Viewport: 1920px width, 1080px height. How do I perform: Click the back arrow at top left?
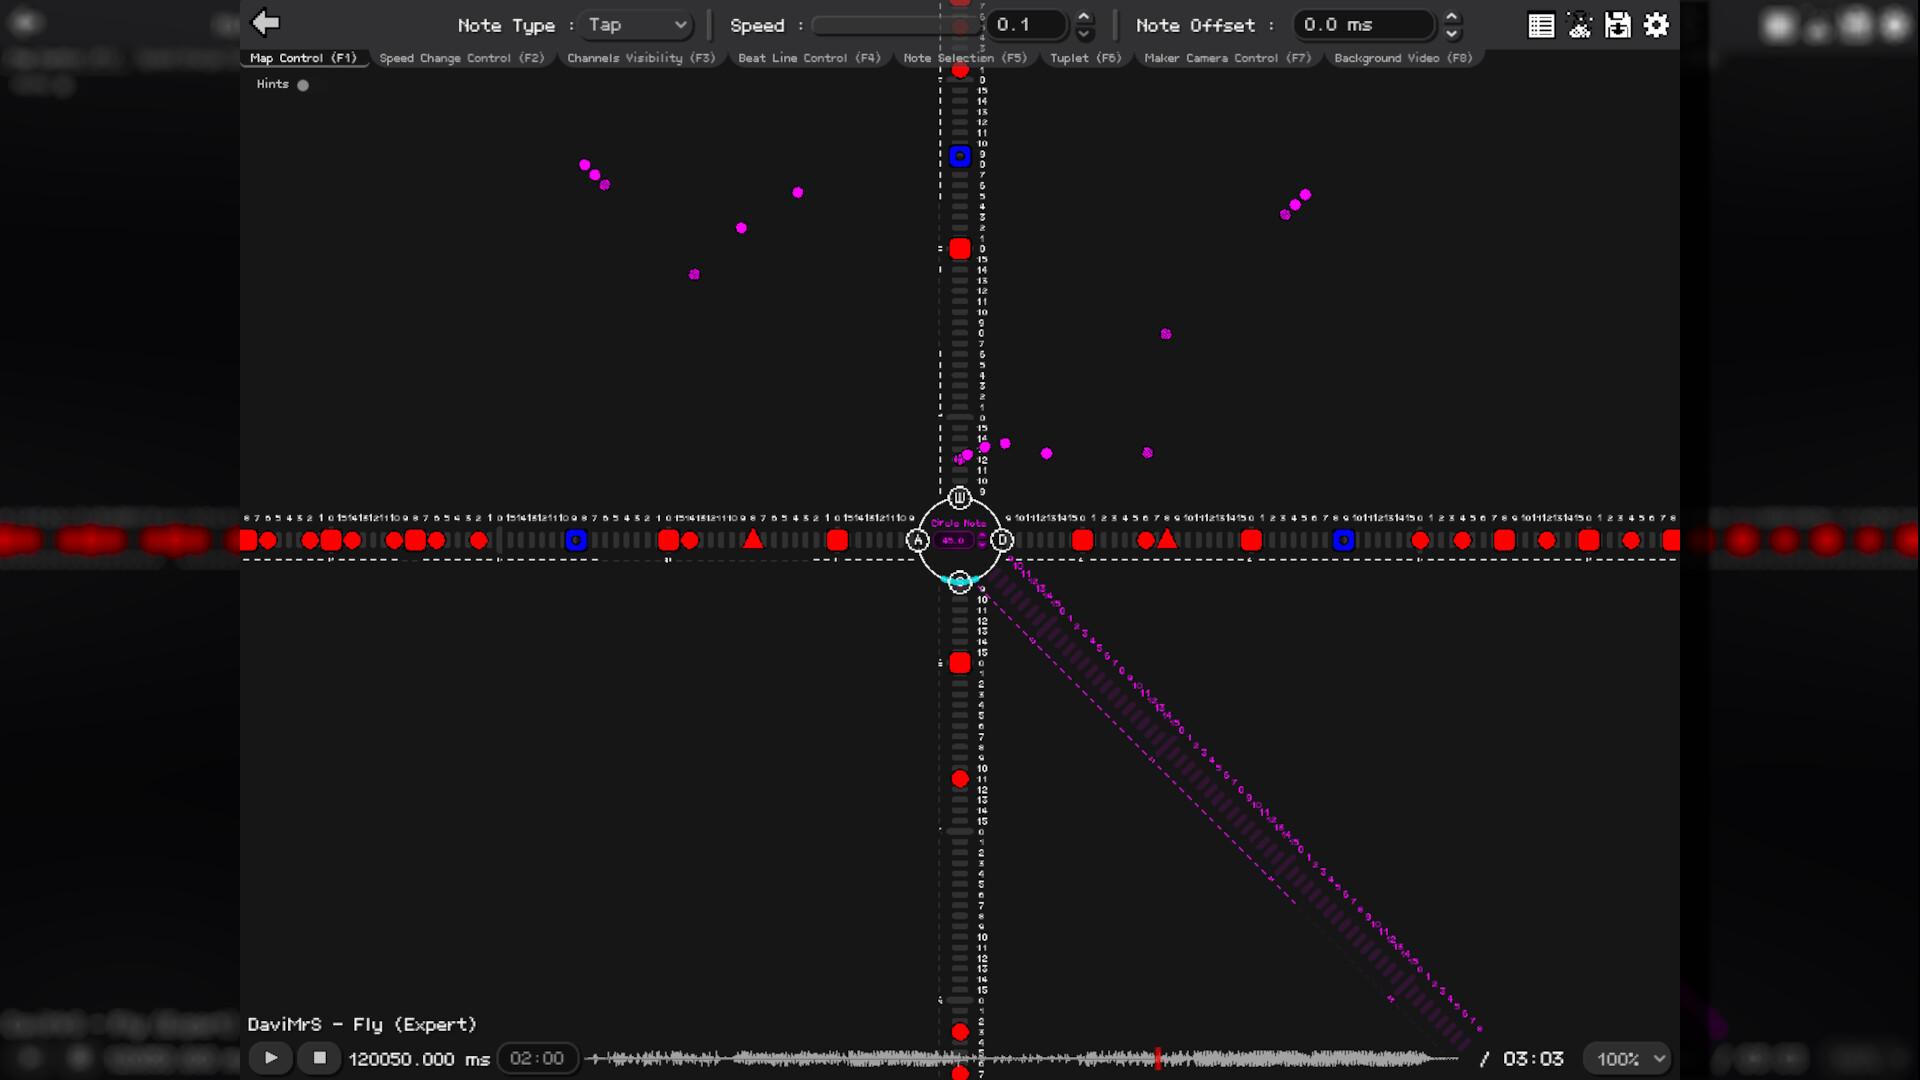click(265, 22)
